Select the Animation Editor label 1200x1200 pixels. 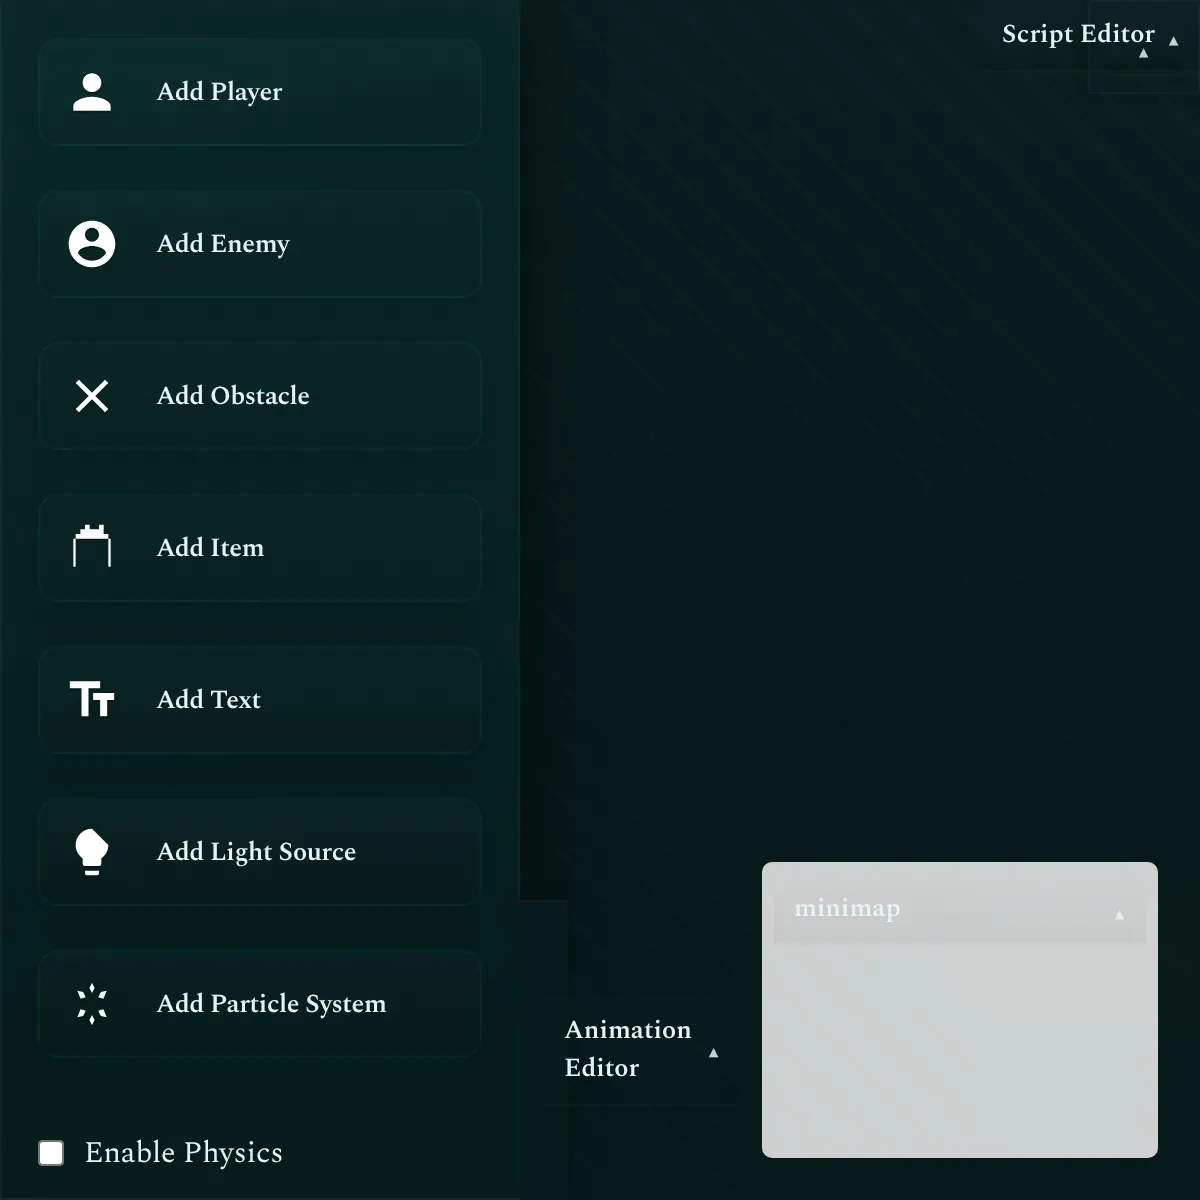pyautogui.click(x=627, y=1048)
